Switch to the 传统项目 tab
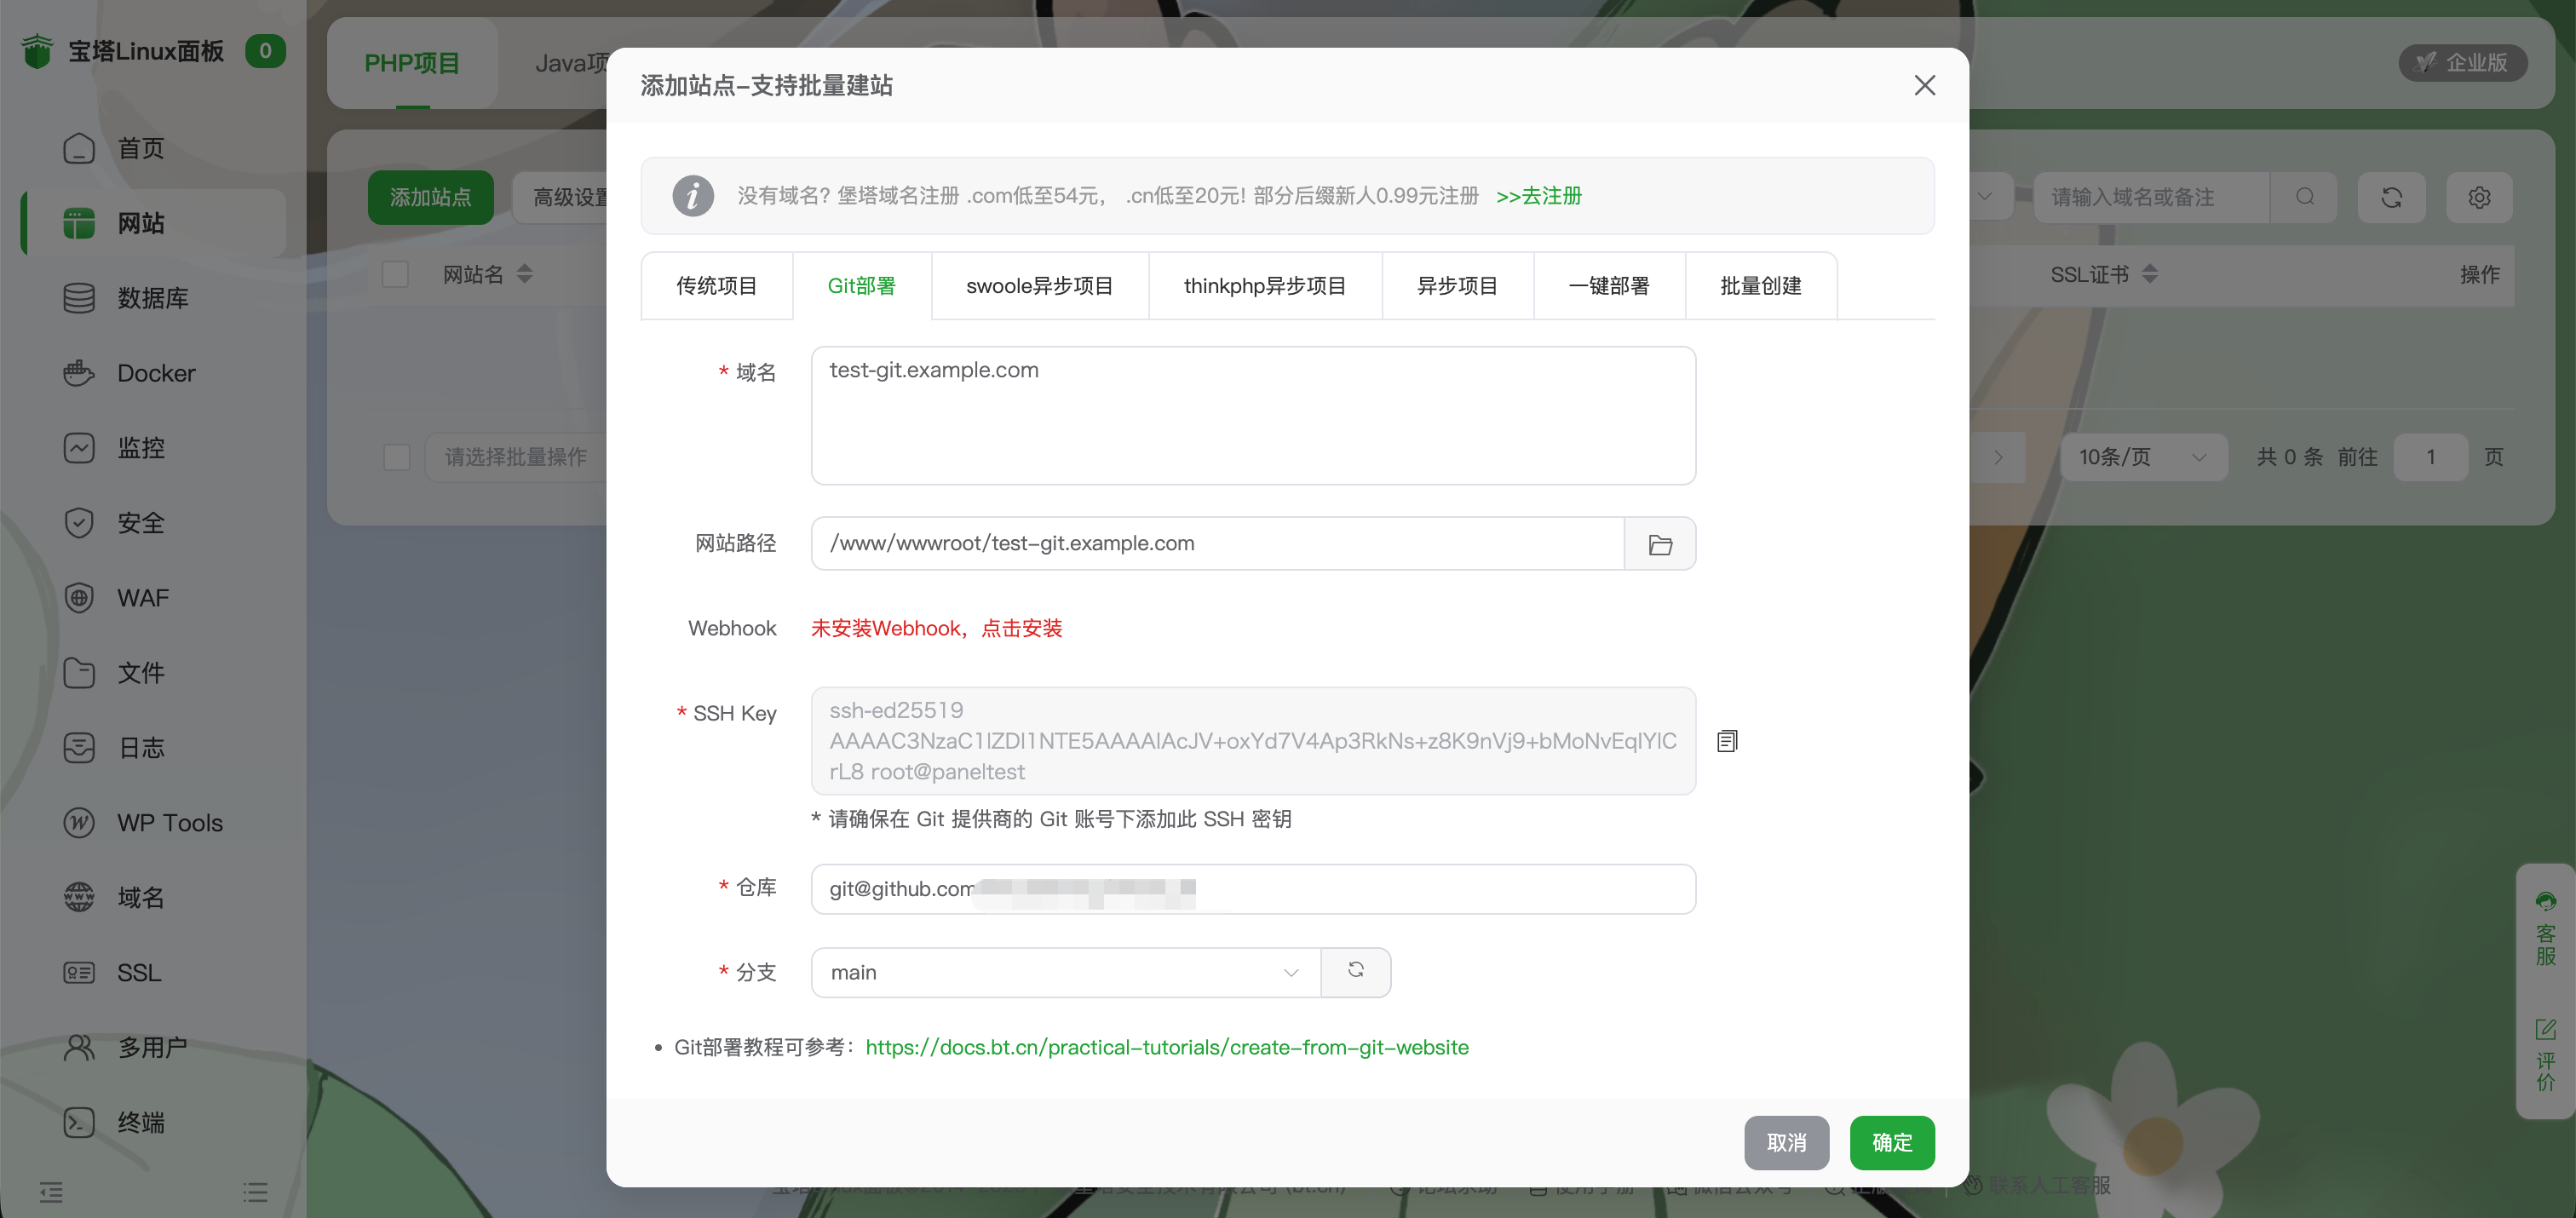Screen dimensions: 2576x1218 716,285
